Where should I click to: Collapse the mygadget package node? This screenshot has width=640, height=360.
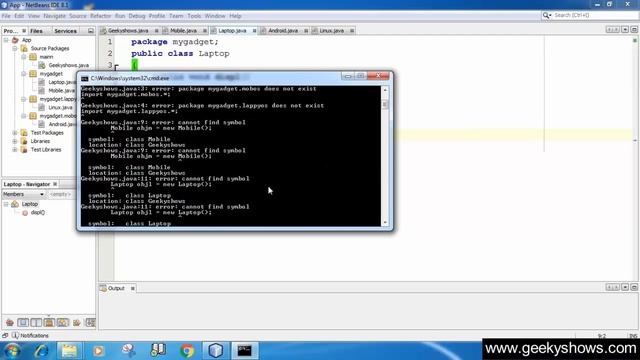(24, 74)
